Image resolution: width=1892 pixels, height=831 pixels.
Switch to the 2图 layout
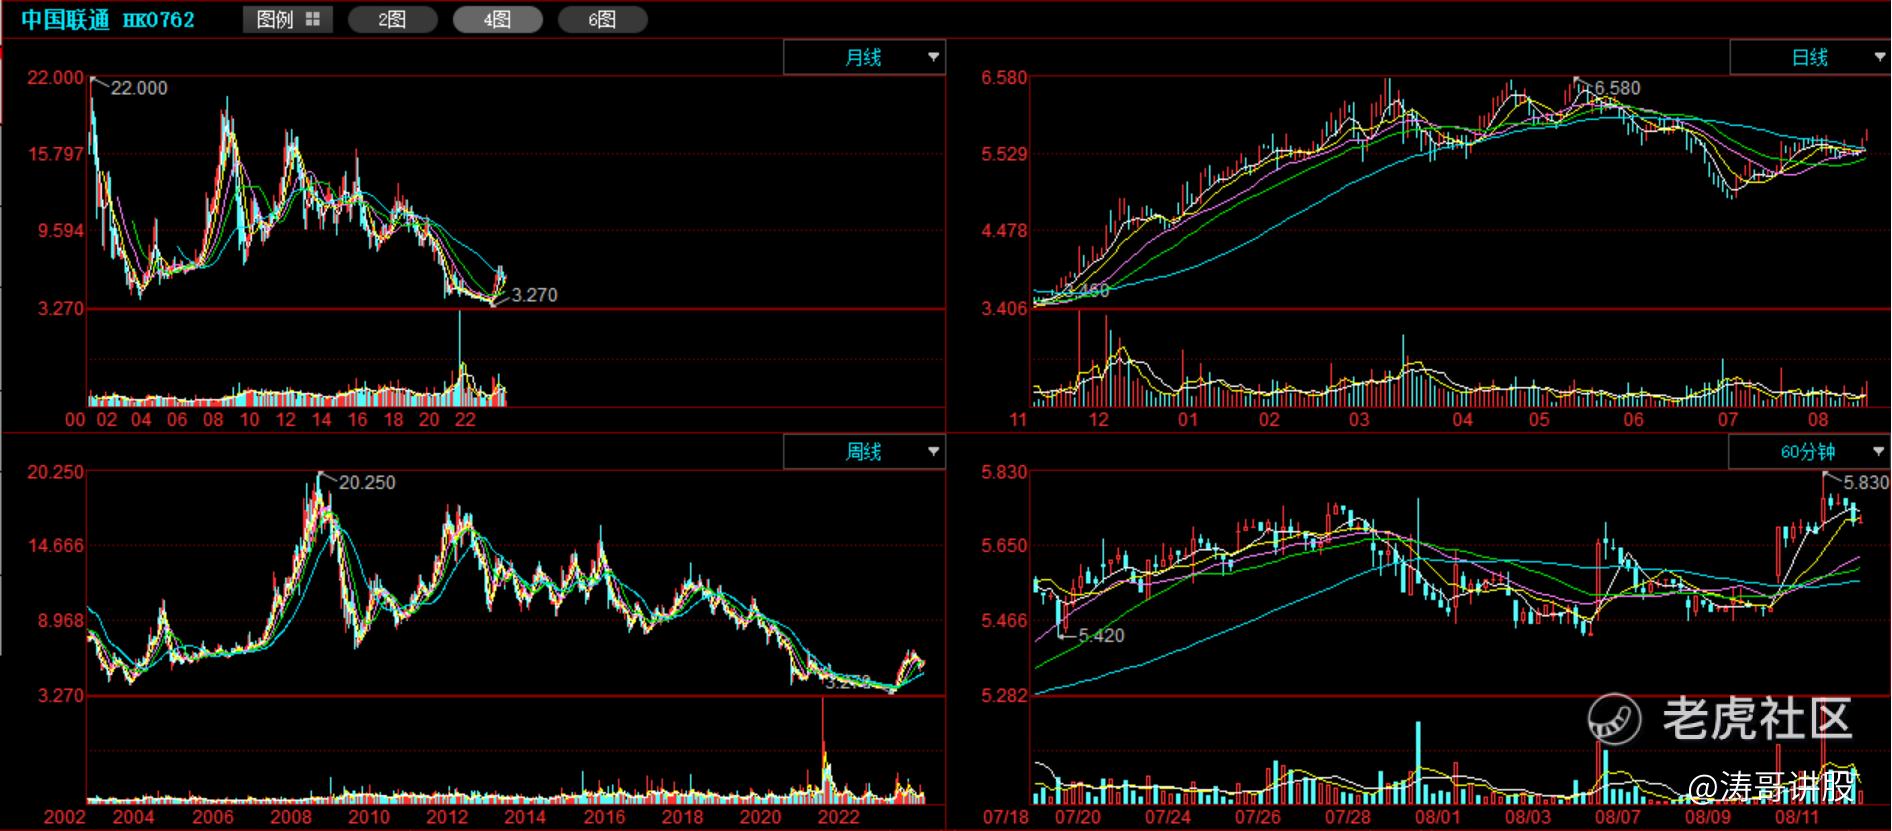[392, 19]
